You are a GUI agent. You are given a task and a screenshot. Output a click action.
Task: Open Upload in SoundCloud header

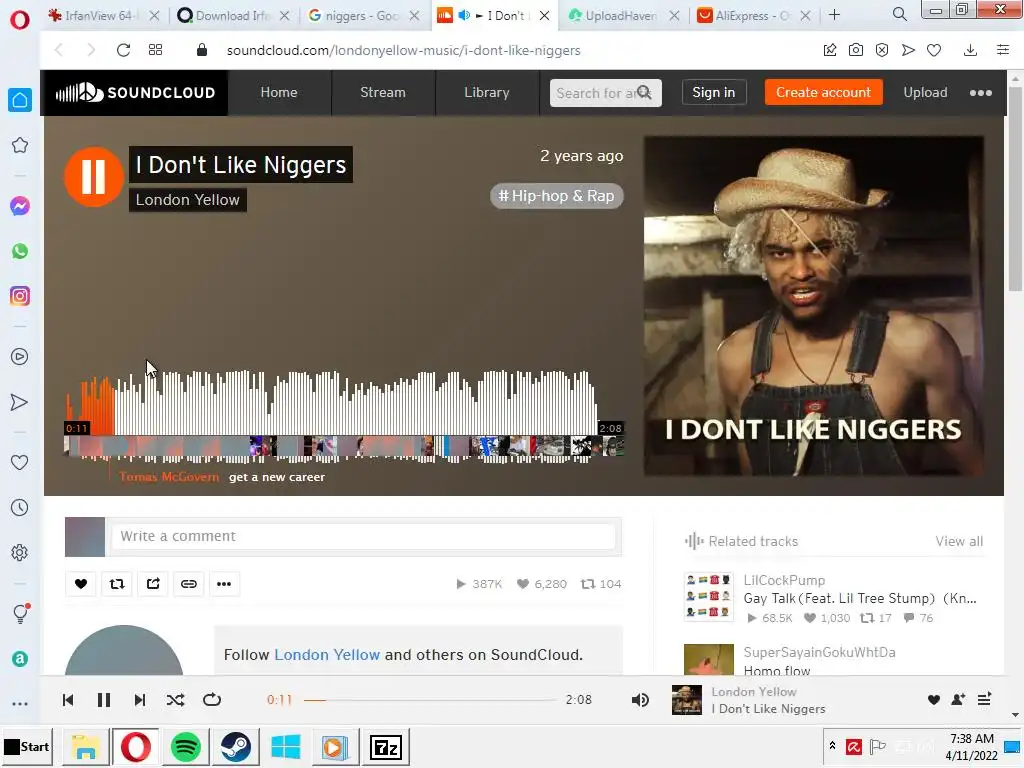pyautogui.click(x=925, y=93)
